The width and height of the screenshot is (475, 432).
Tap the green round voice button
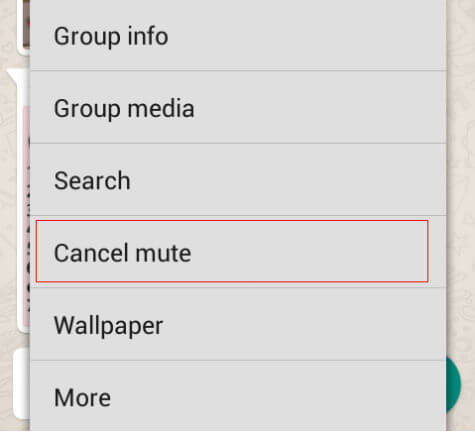tap(454, 385)
